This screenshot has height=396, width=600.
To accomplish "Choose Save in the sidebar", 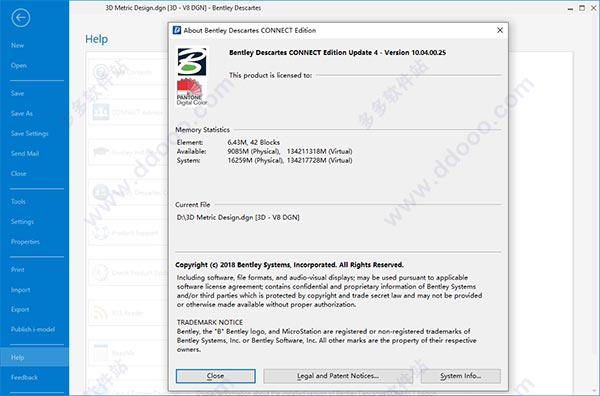I will 17,93.
